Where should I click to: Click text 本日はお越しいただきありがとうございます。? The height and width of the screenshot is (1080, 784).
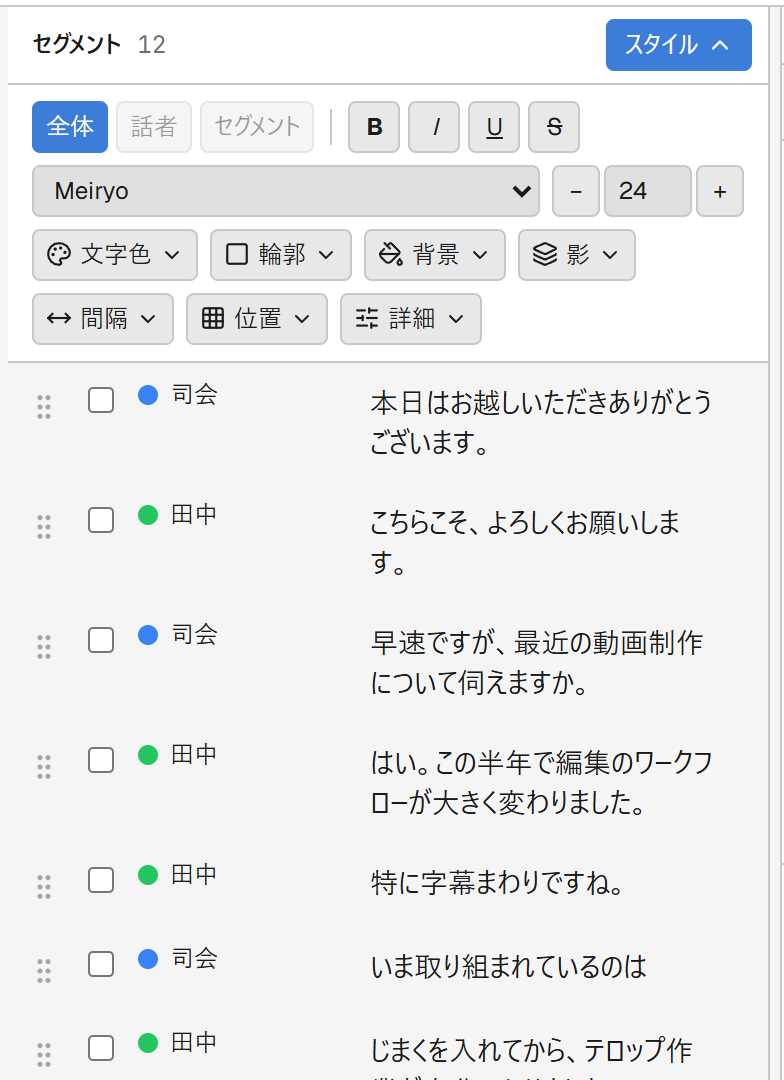541,422
